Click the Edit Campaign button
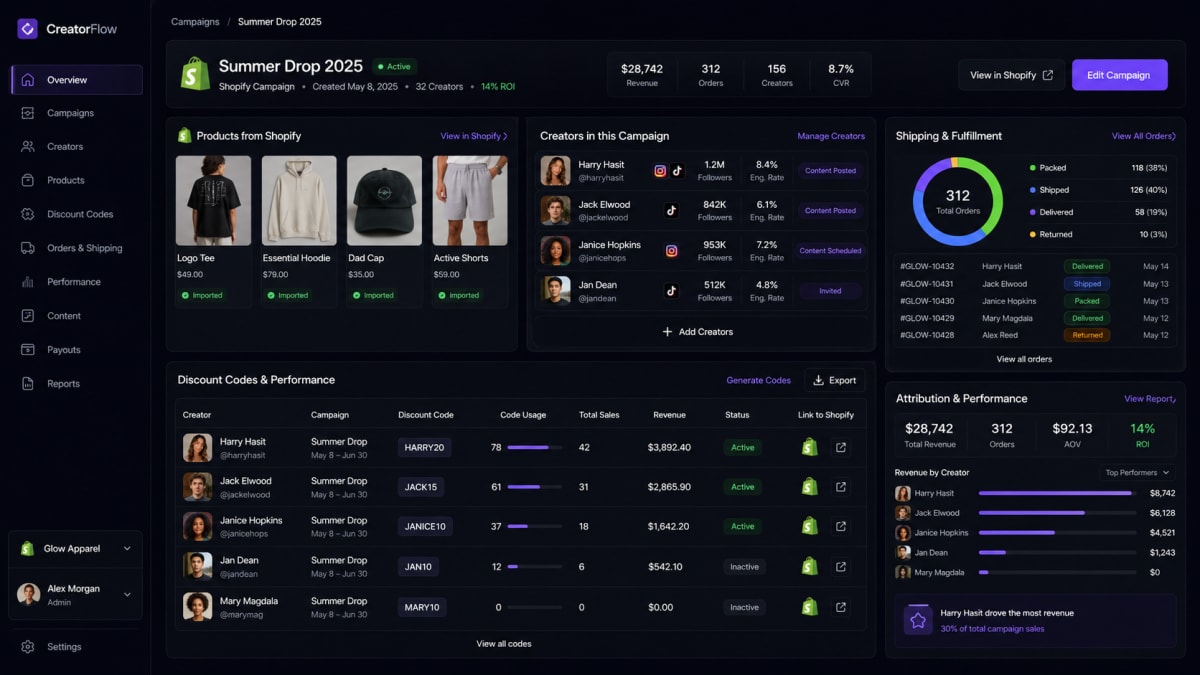Viewport: 1200px width, 675px height. point(1119,75)
